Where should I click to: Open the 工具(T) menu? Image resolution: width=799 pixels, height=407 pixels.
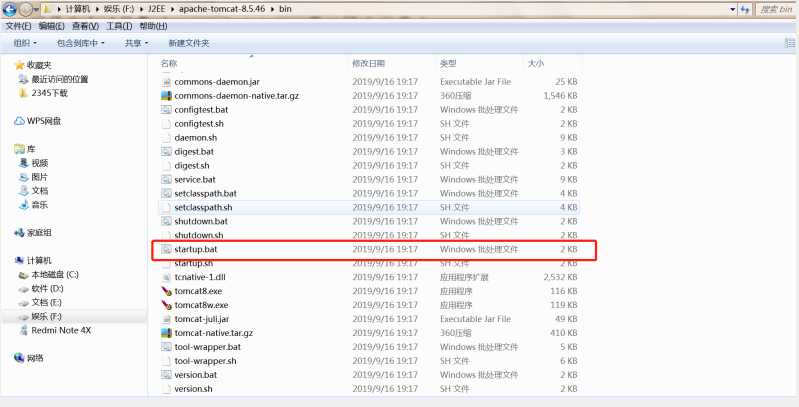click(119, 26)
